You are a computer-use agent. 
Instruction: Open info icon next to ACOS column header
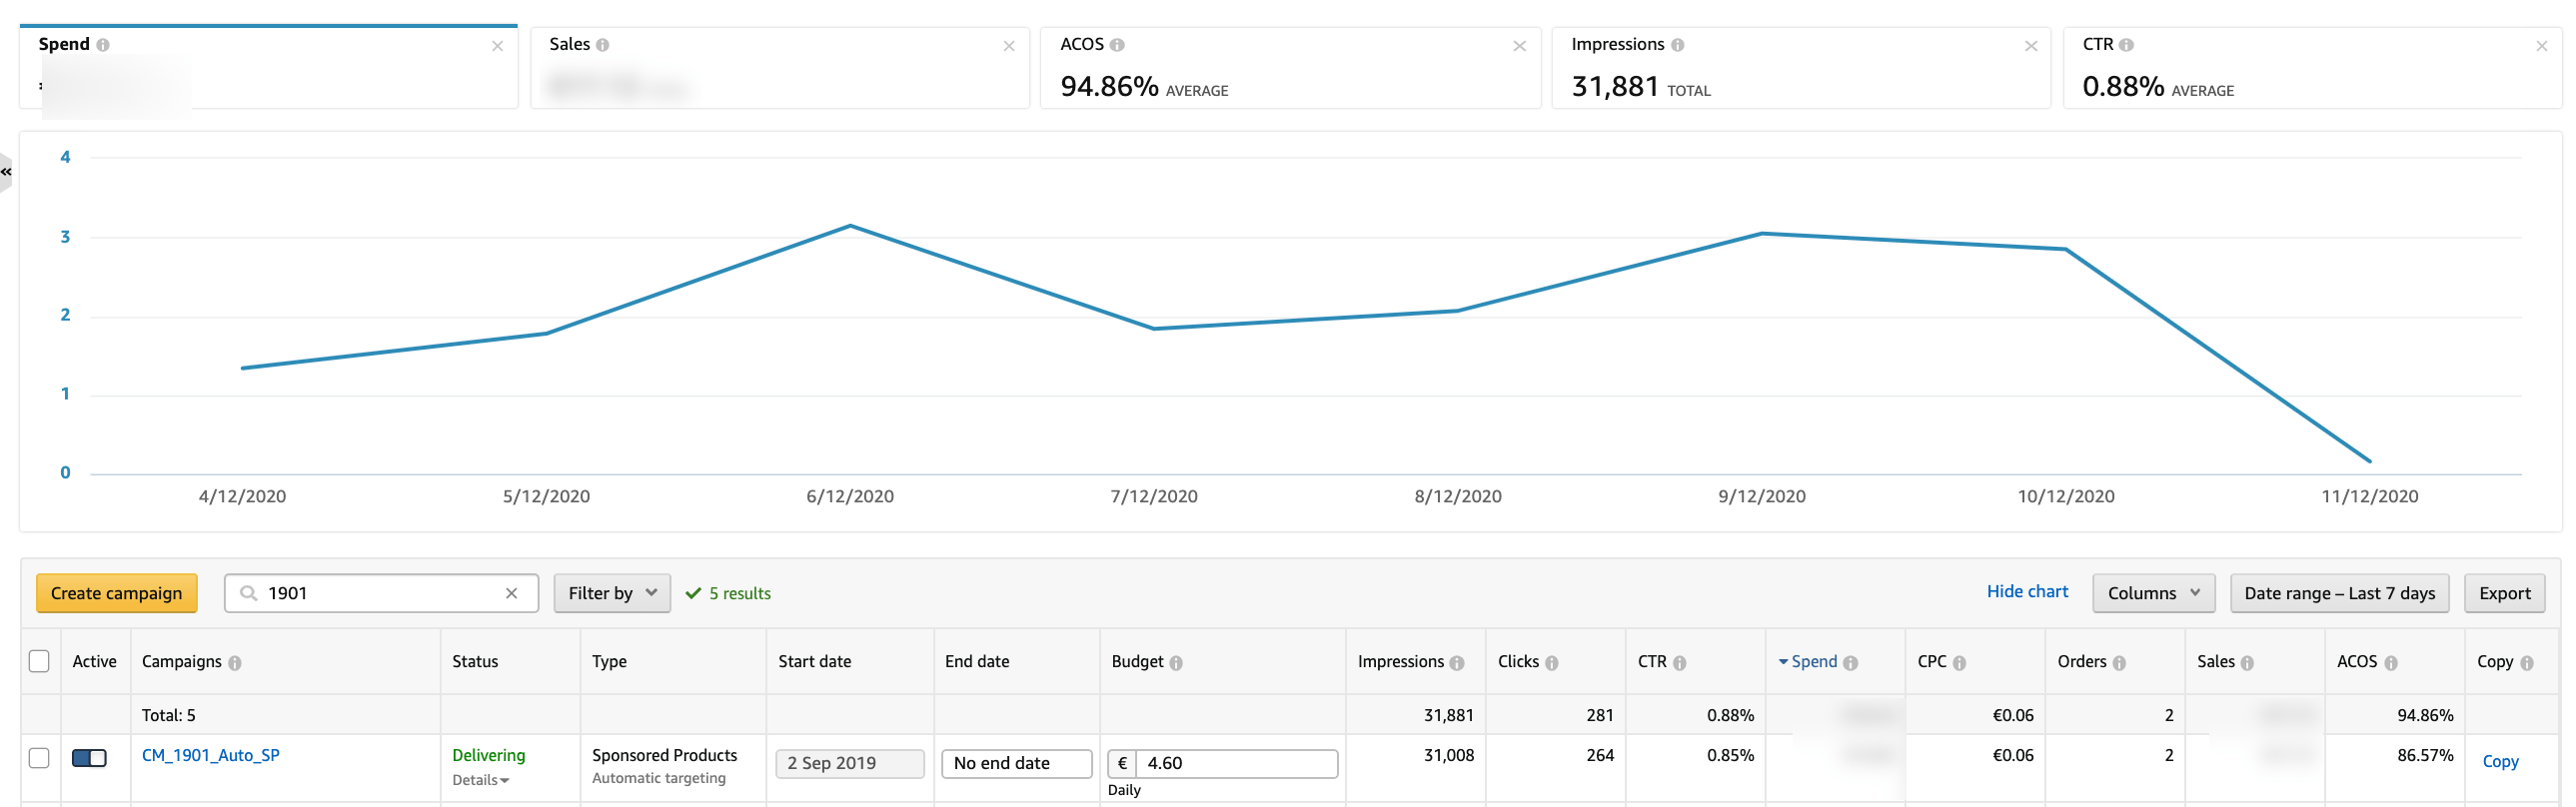(2390, 663)
